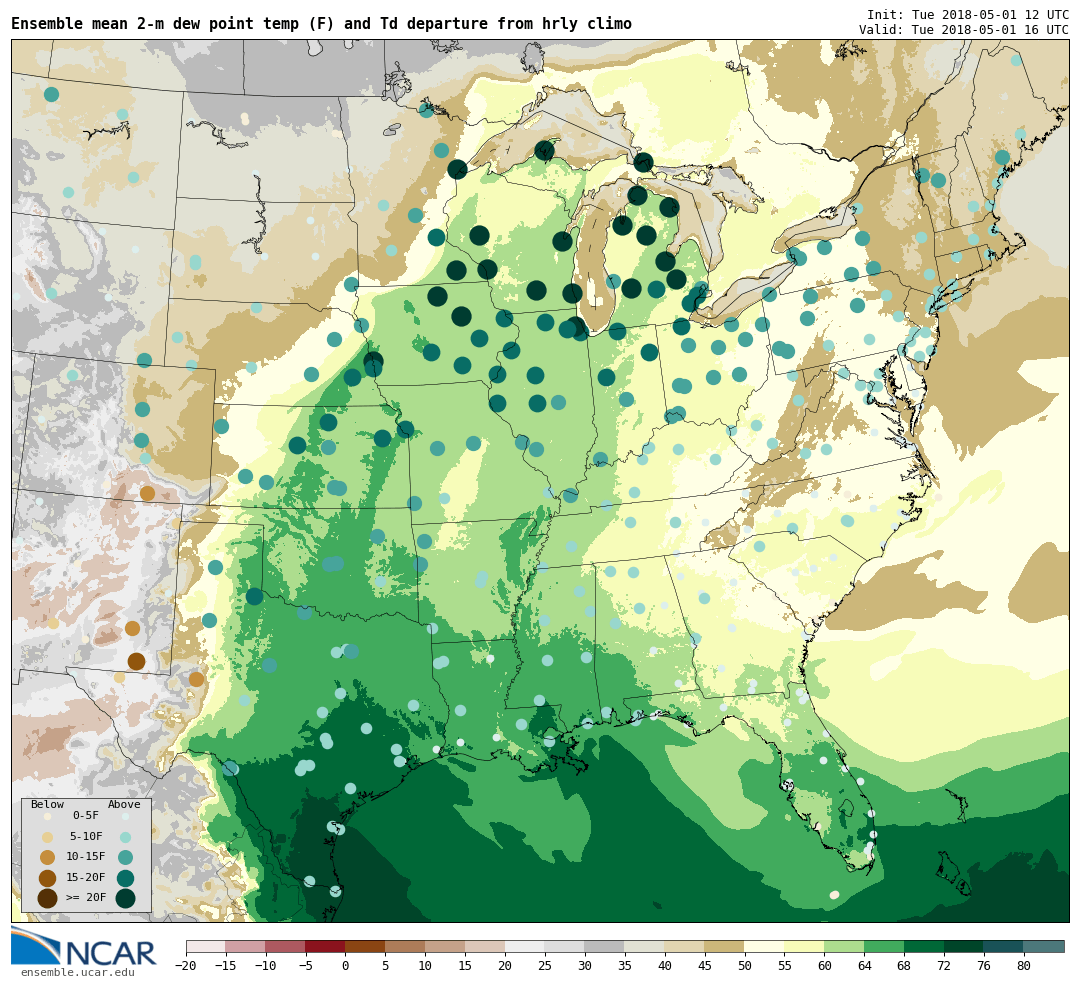
Task: Click the '60' colorbar tick label
Action: click(825, 966)
